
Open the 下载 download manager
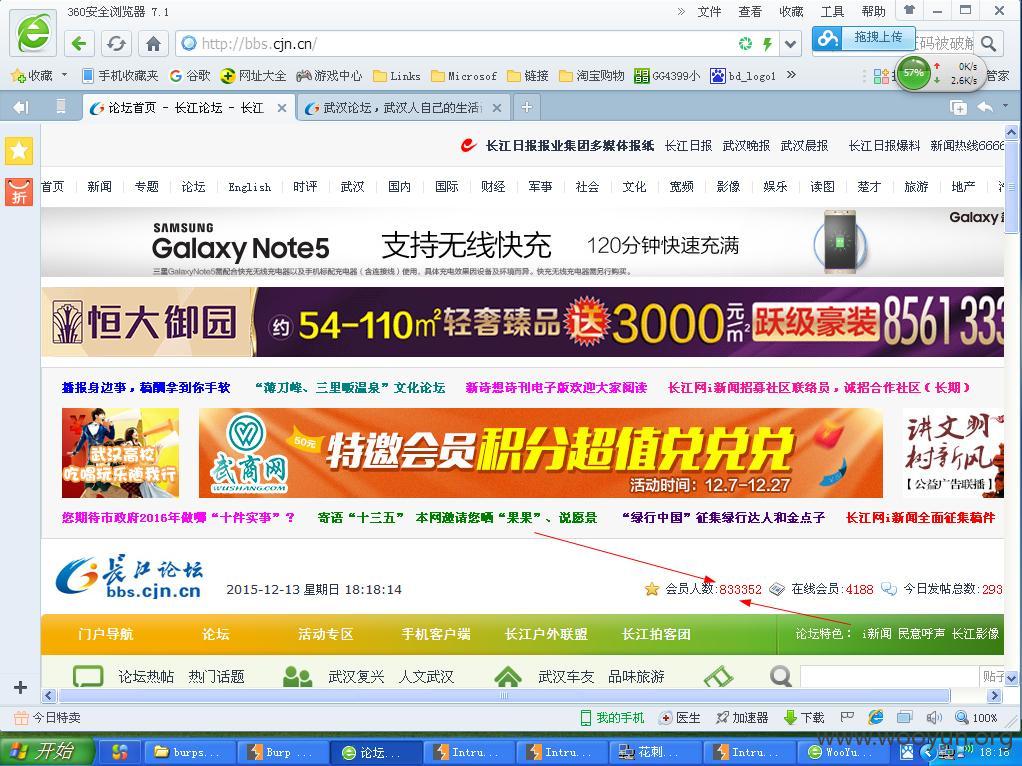(804, 718)
